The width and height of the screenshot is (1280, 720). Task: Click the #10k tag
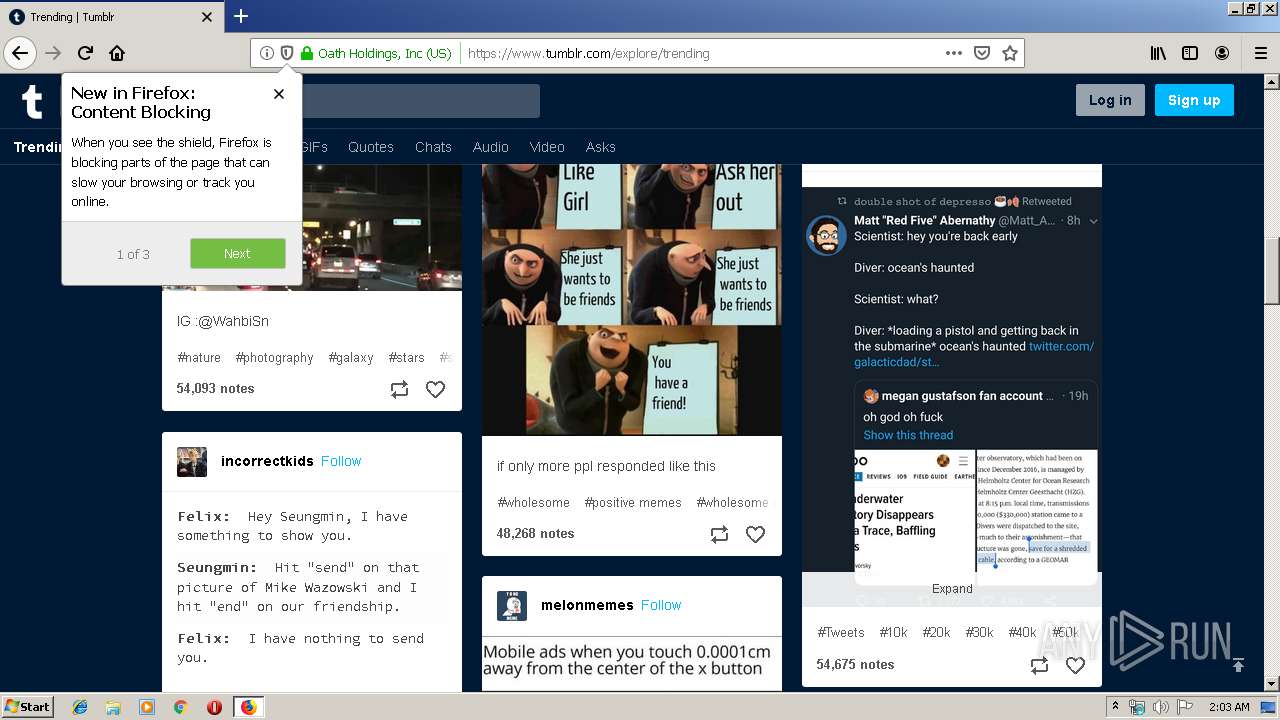pos(894,632)
